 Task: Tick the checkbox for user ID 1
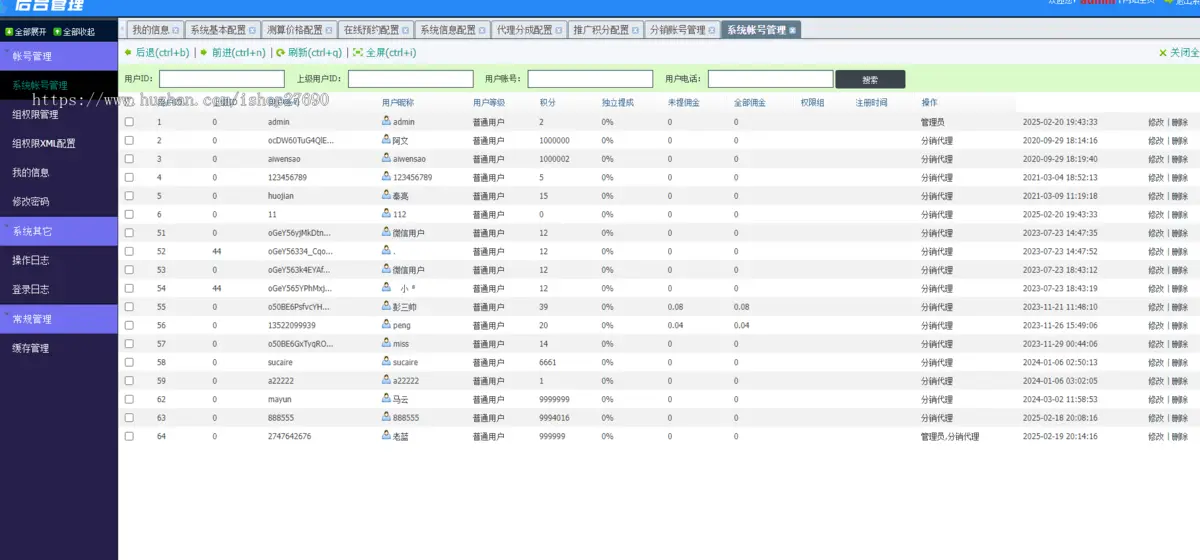[128, 122]
